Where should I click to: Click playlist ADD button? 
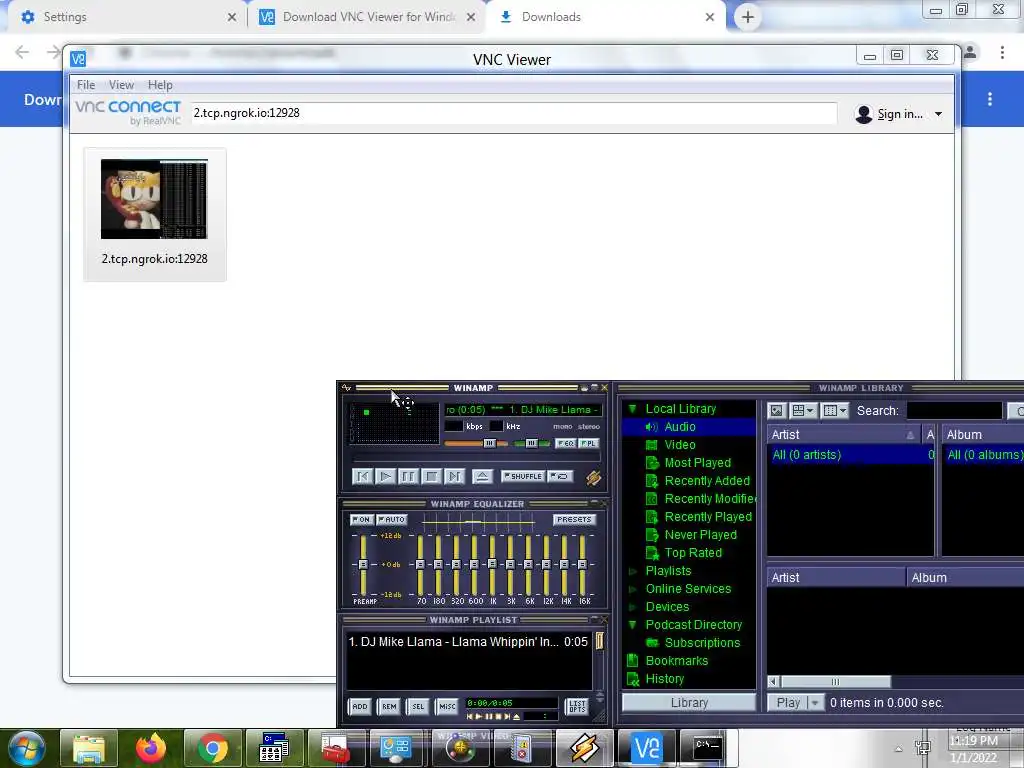[x=360, y=707]
